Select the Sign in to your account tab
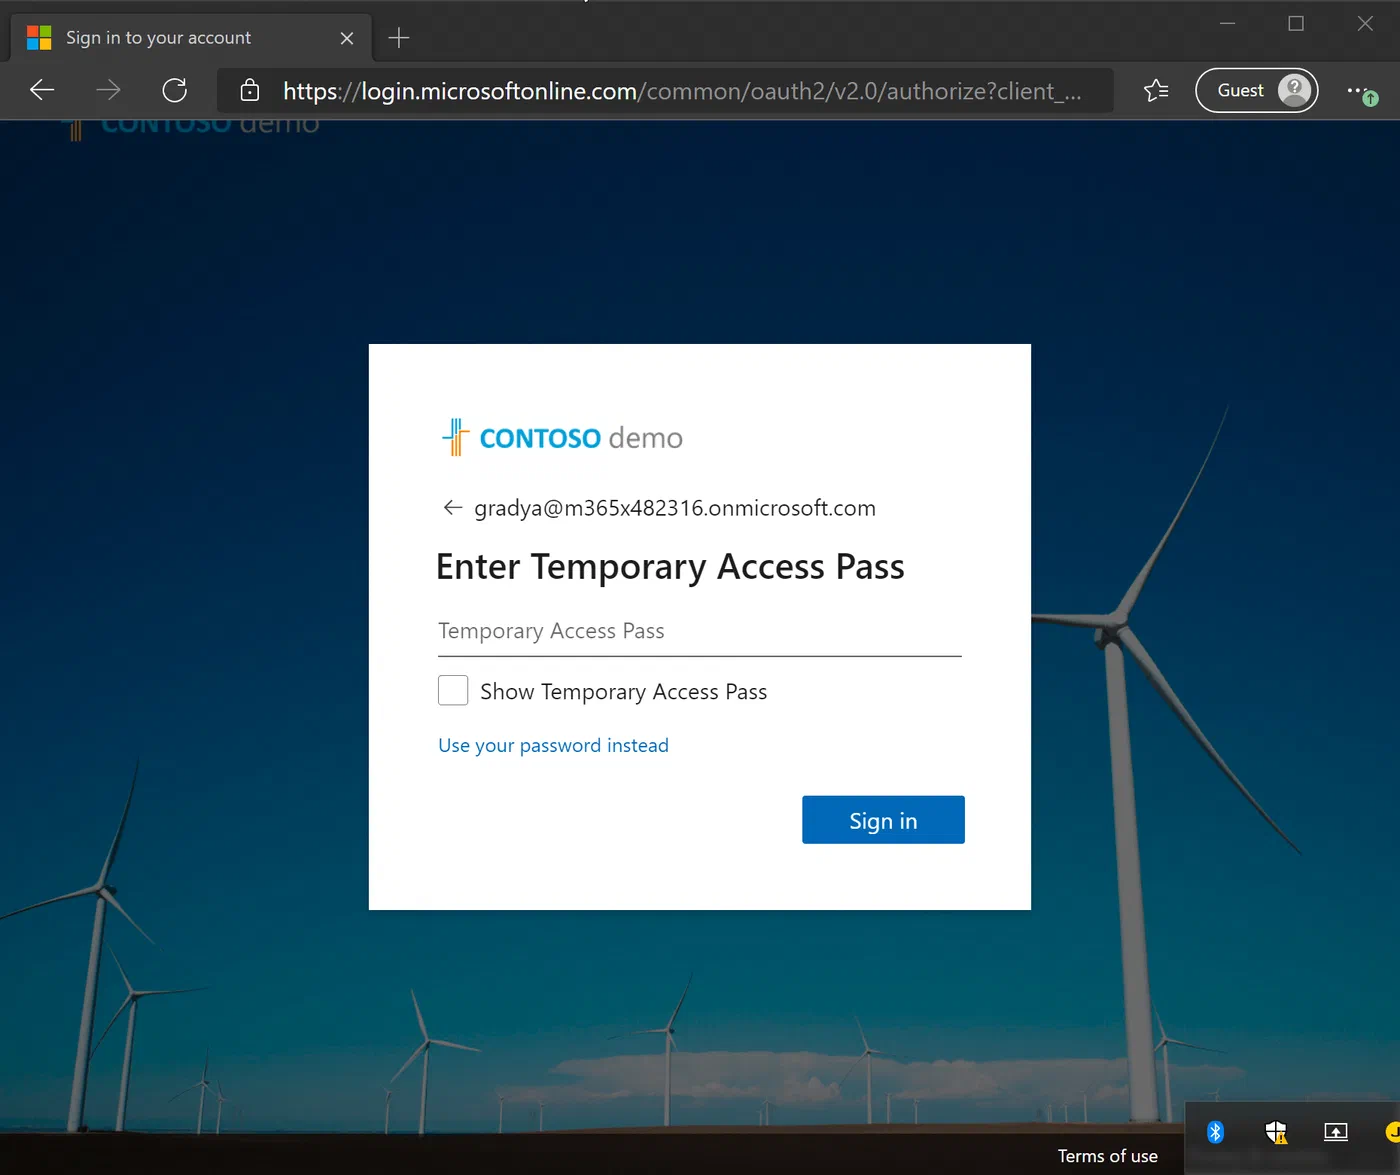Screen dimensions: 1400x1175 pos(190,38)
